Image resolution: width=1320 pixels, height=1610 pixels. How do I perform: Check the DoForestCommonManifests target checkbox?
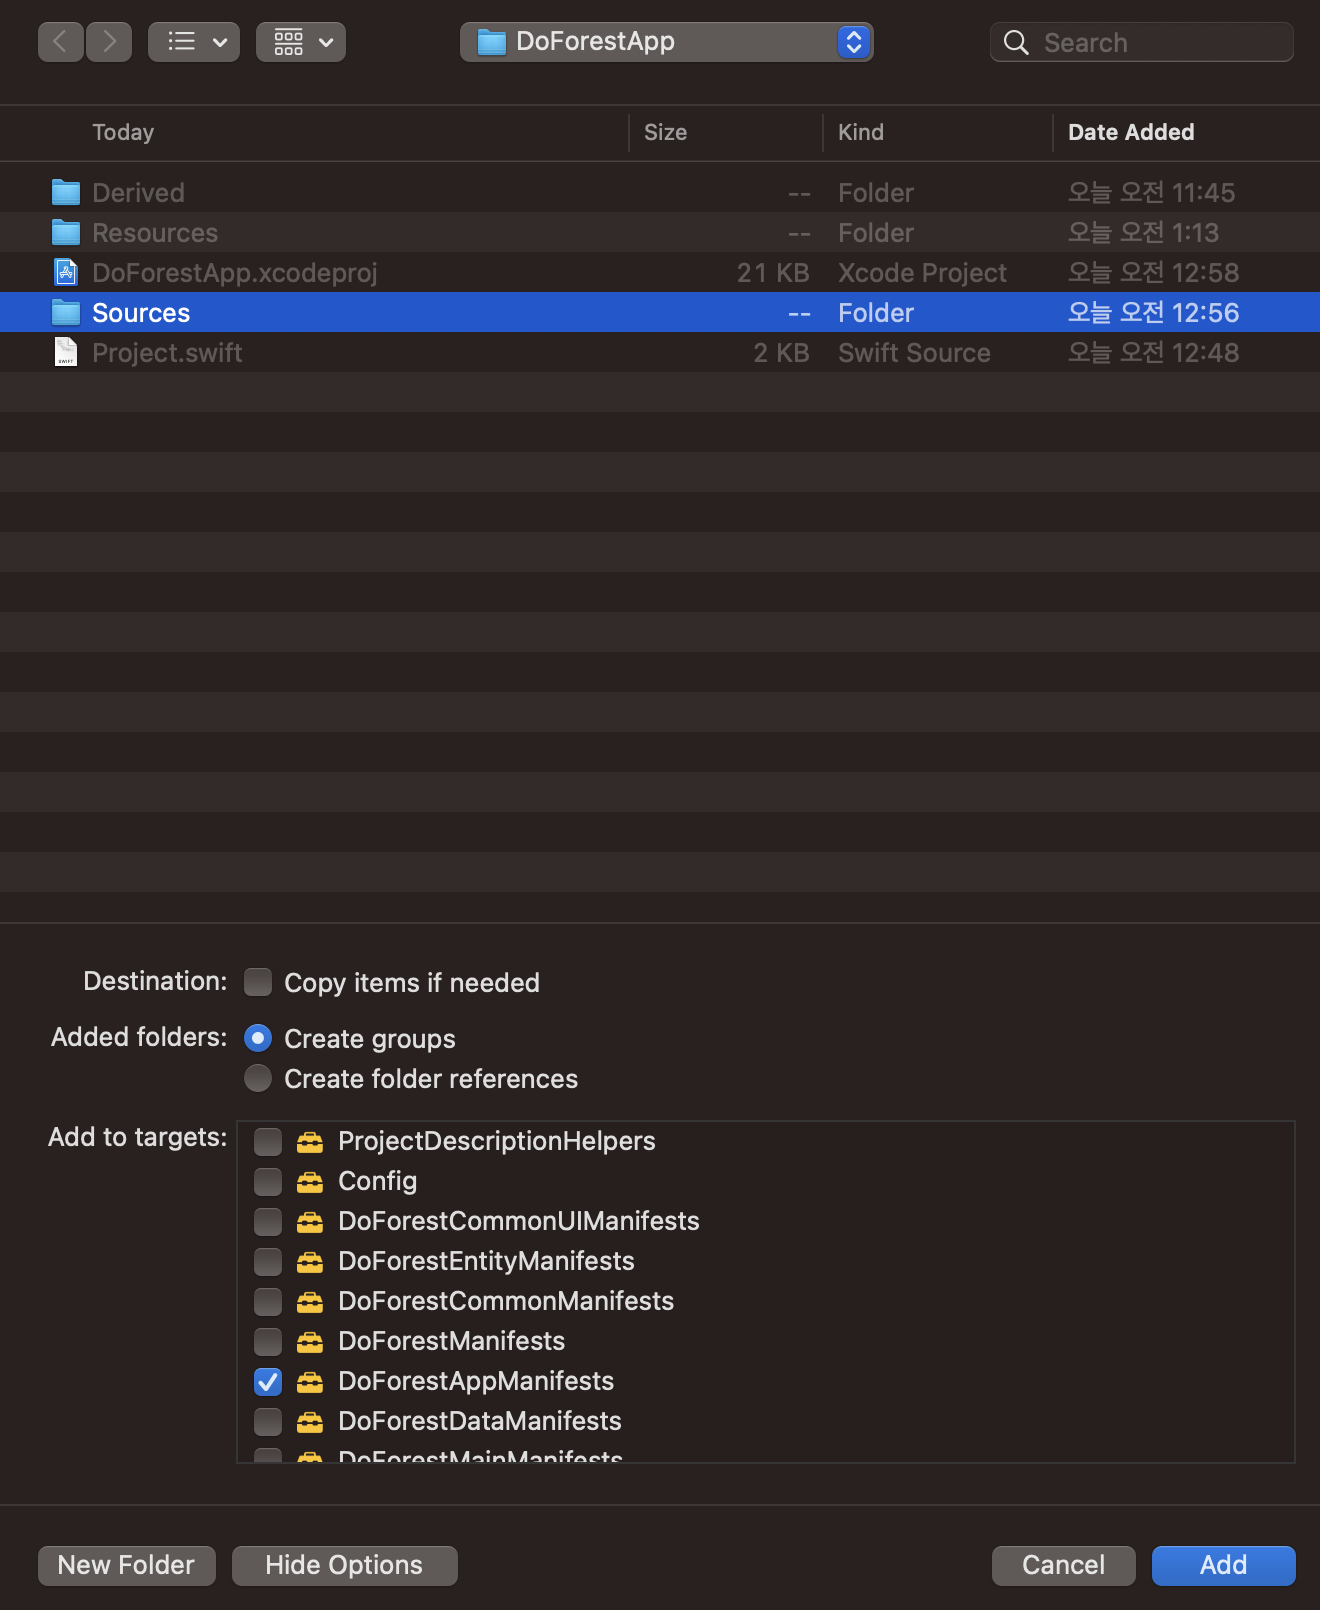click(268, 1301)
